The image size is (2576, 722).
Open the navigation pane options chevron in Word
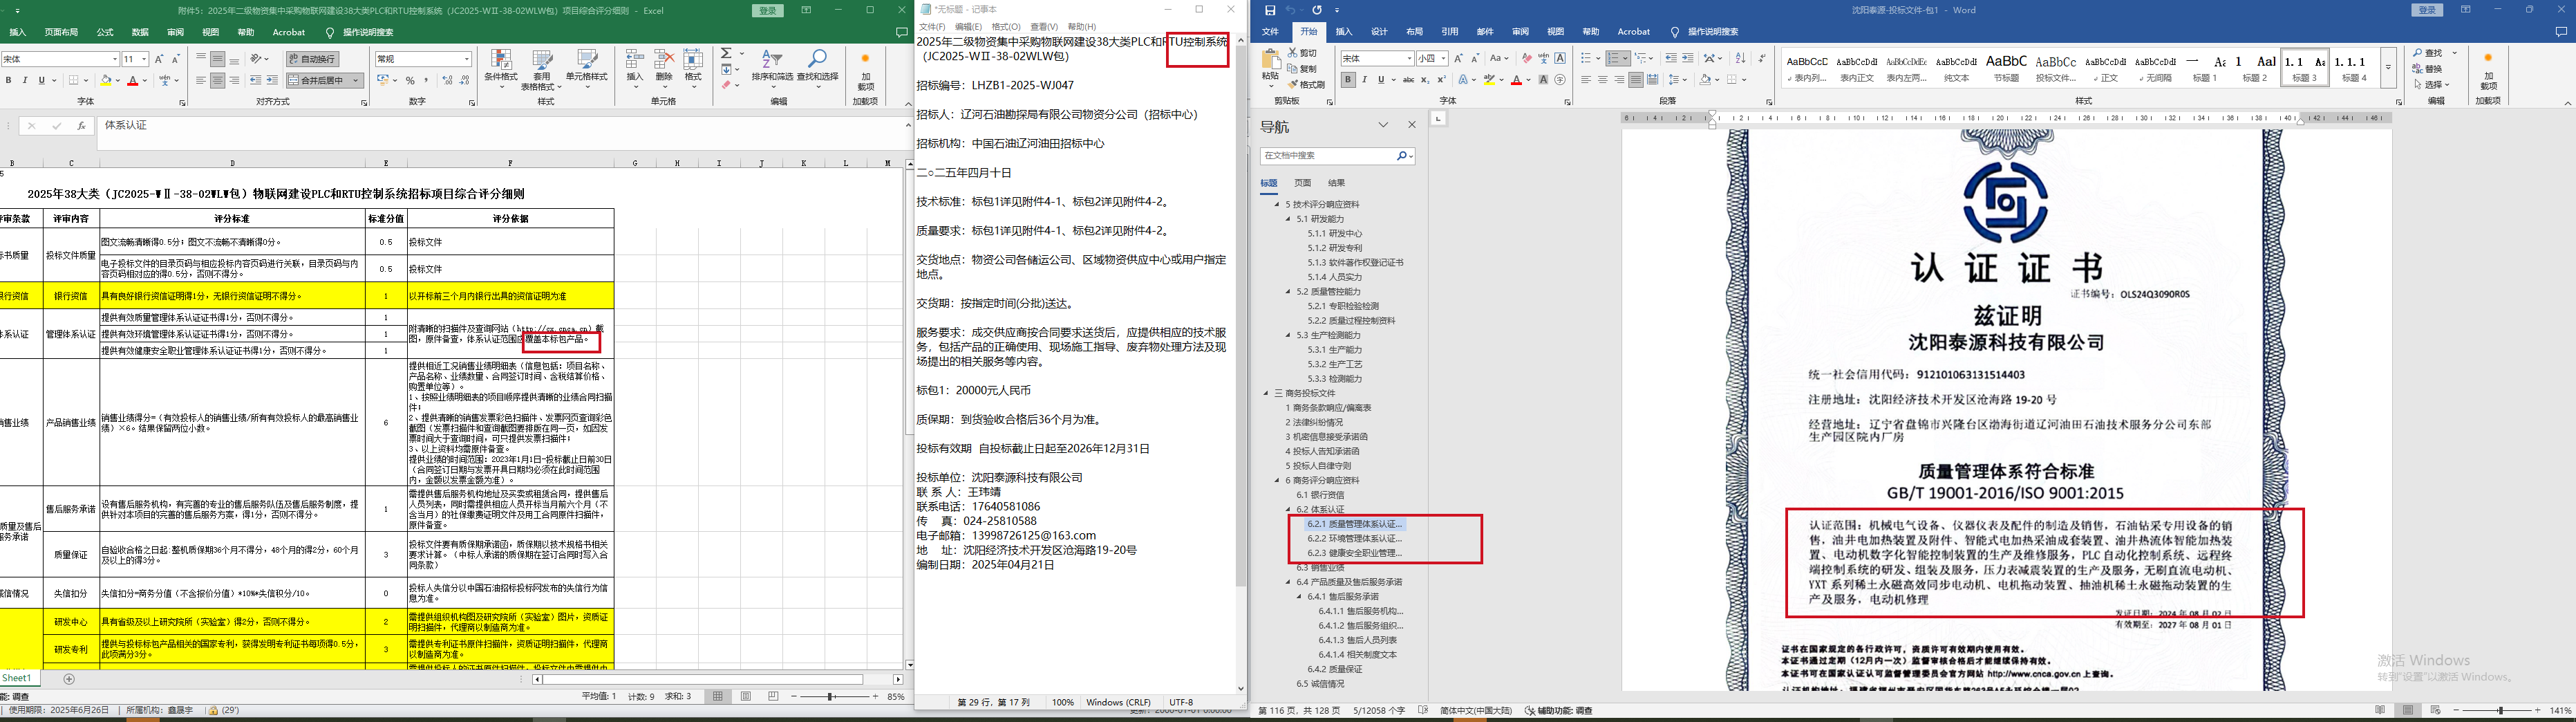pyautogui.click(x=1384, y=125)
